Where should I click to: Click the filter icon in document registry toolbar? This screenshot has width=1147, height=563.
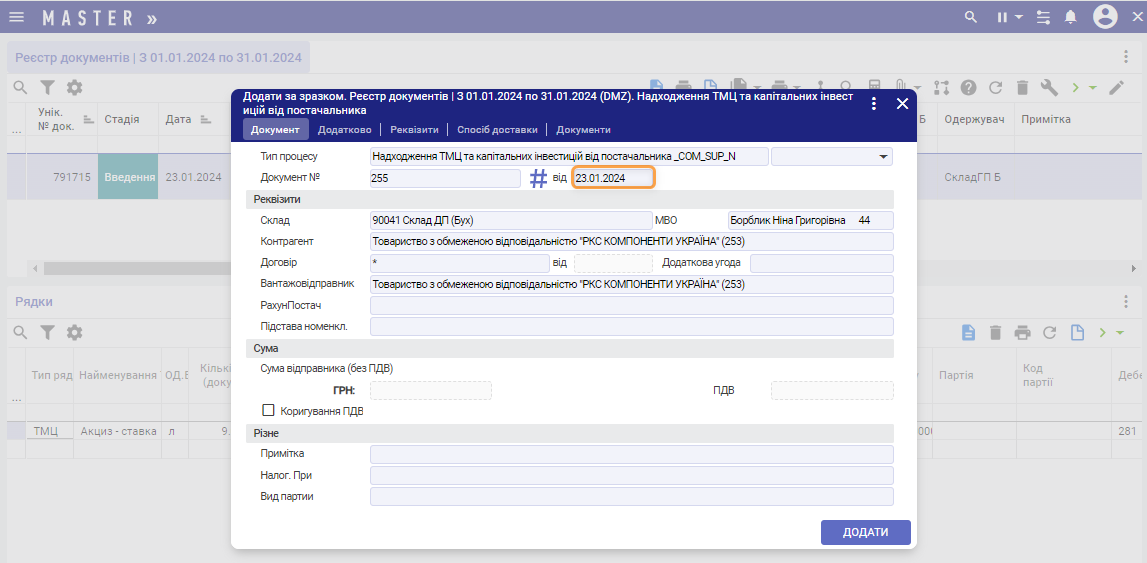tap(47, 87)
